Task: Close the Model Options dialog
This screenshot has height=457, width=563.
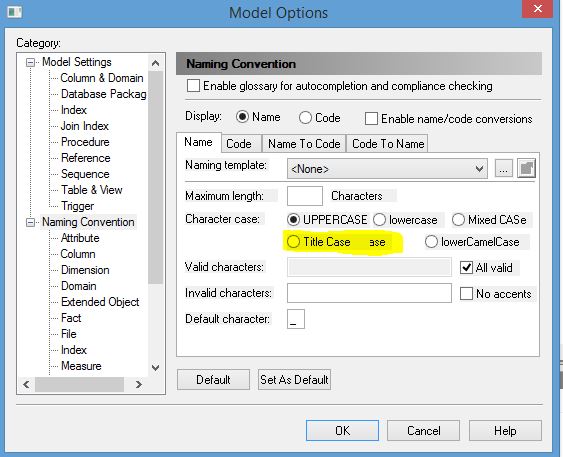Action: click(x=537, y=9)
